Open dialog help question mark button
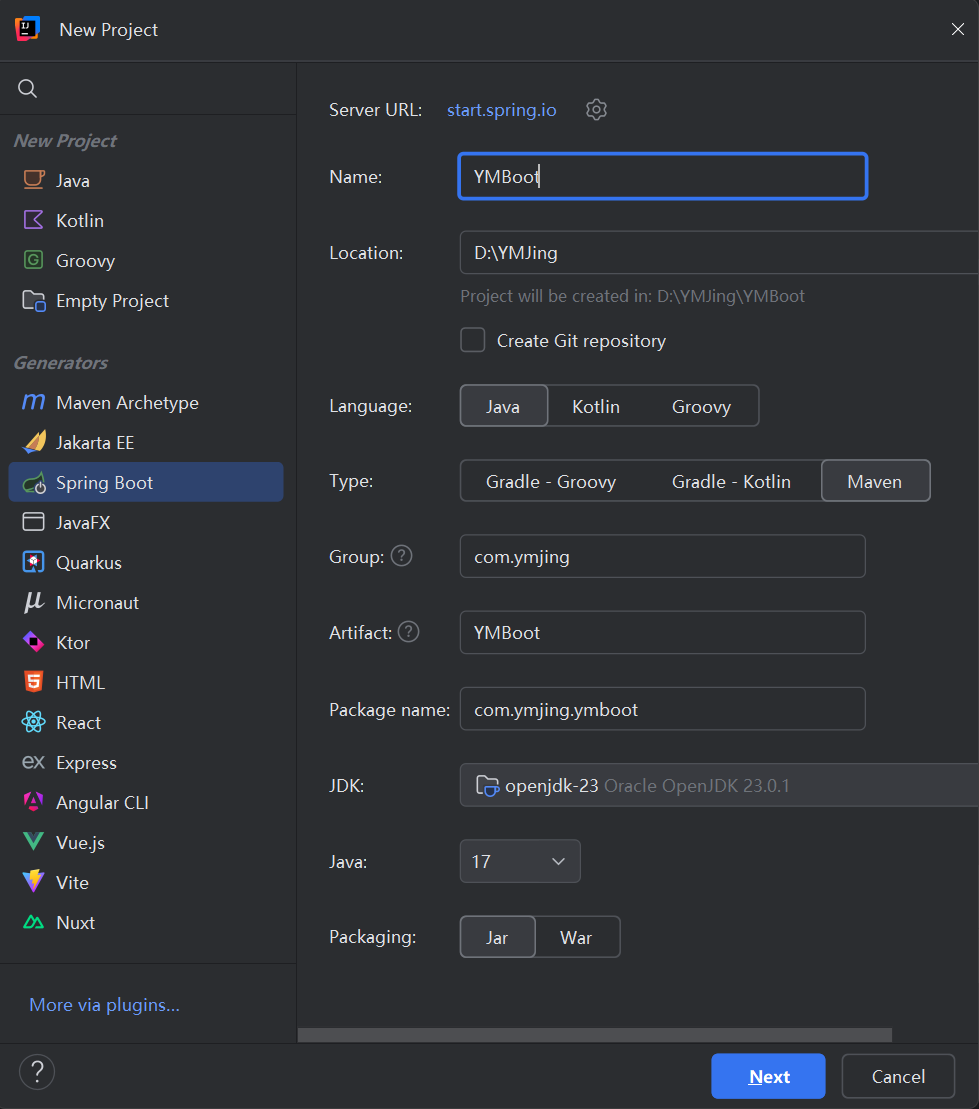The width and height of the screenshot is (979, 1109). pyautogui.click(x=37, y=1072)
